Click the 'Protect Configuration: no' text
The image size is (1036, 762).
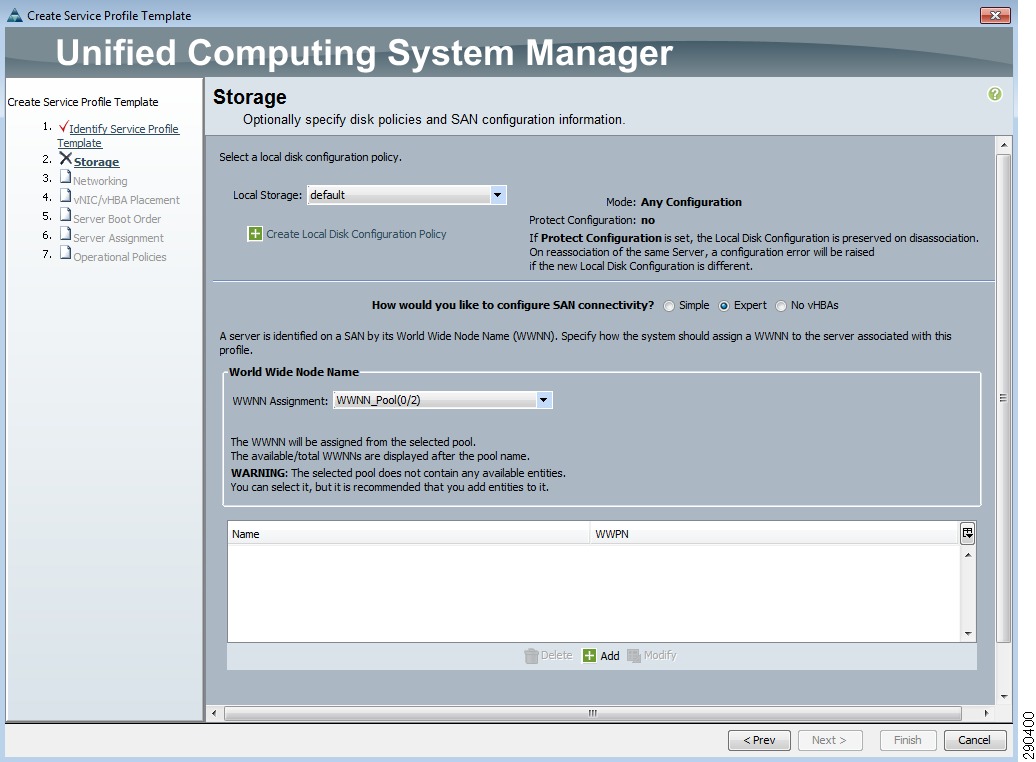tap(592, 220)
